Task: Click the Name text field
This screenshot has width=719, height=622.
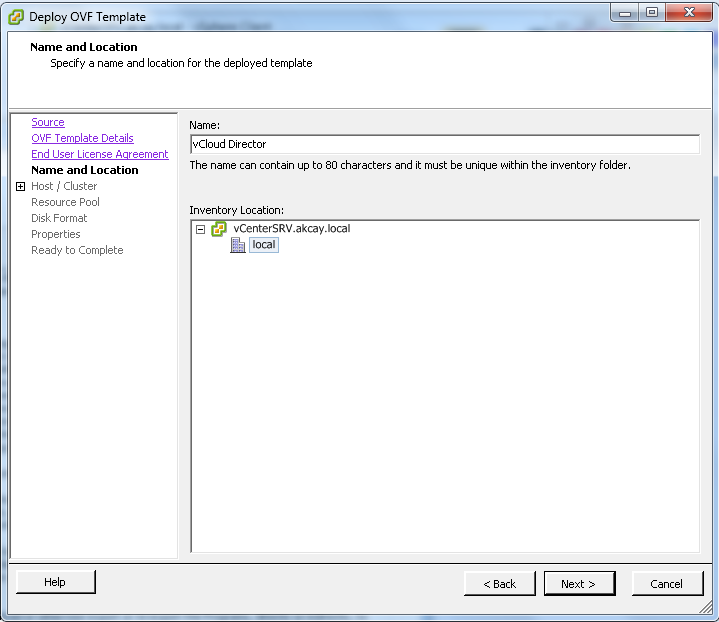Action: (445, 144)
